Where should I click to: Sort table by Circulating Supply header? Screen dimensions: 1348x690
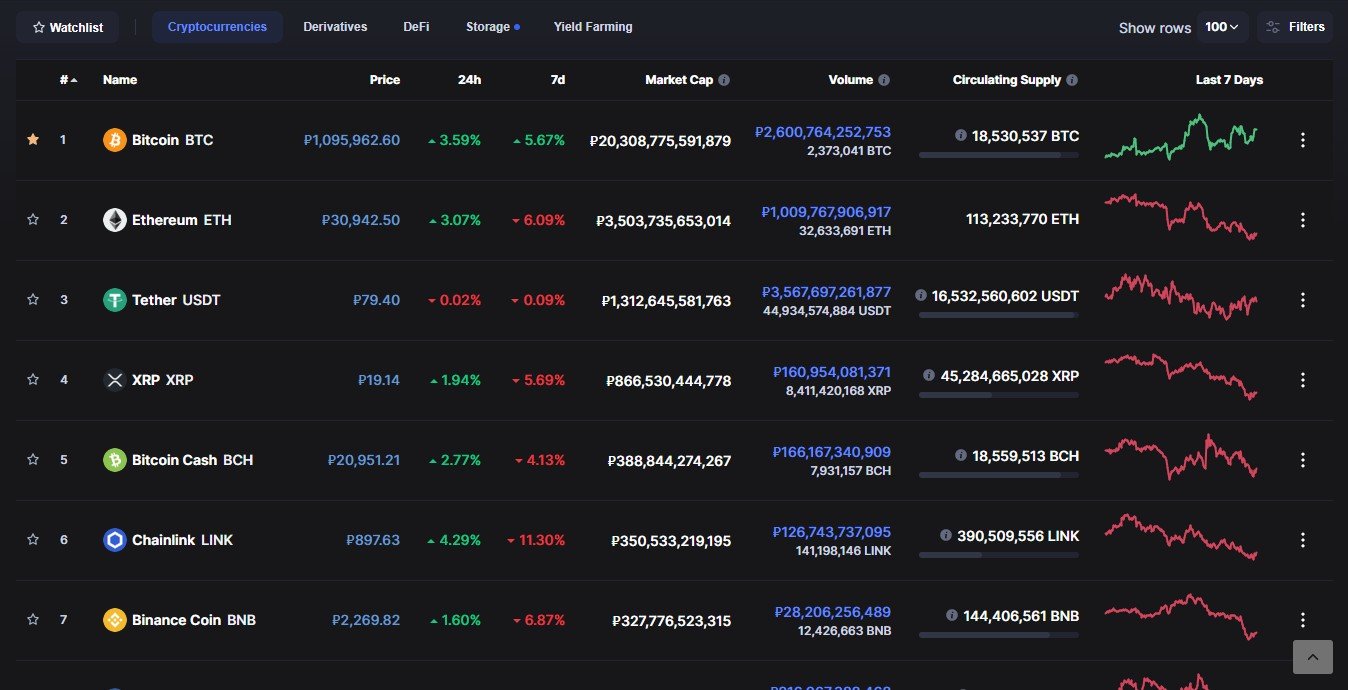click(1007, 80)
